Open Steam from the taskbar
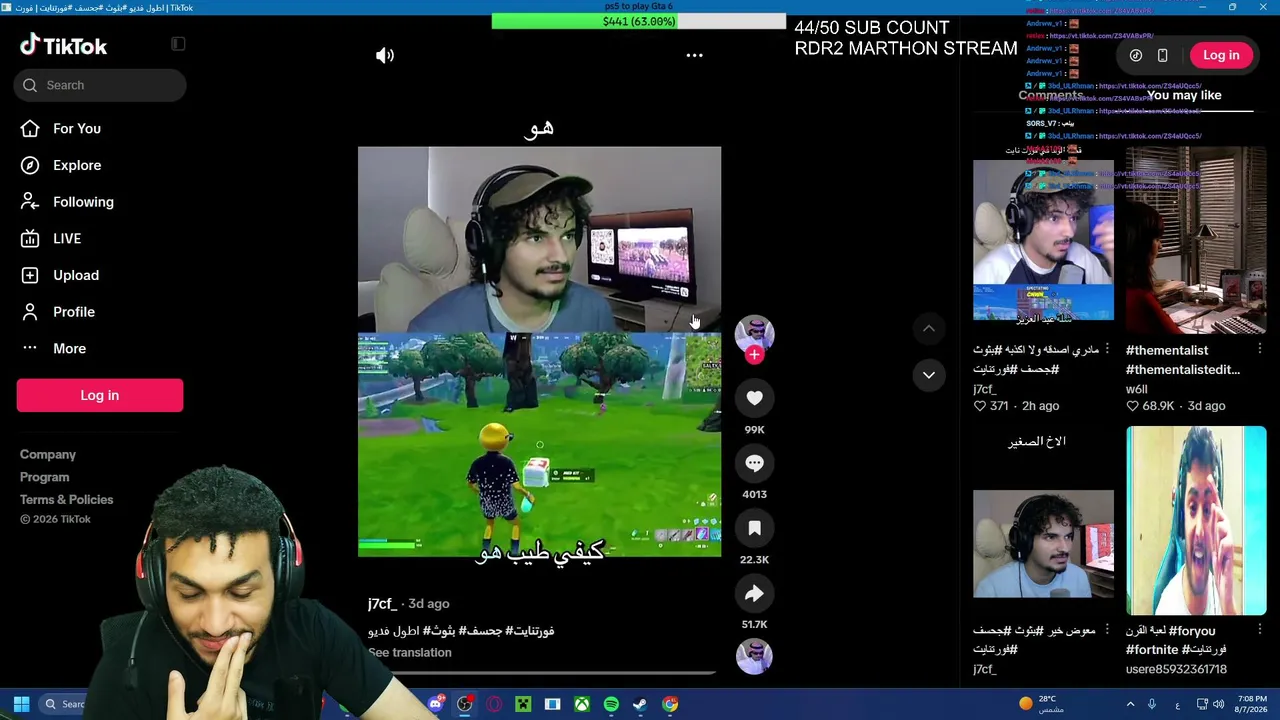The width and height of the screenshot is (1280, 720). click(x=640, y=704)
